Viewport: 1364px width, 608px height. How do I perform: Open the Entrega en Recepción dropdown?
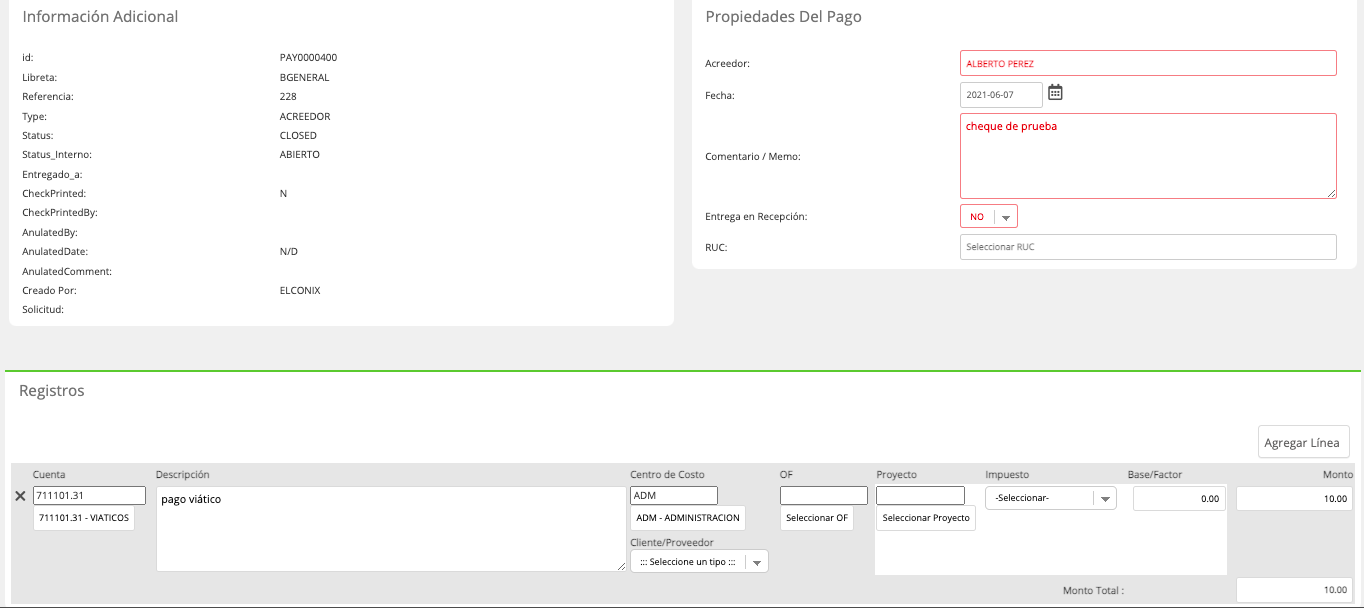[x=988, y=216]
